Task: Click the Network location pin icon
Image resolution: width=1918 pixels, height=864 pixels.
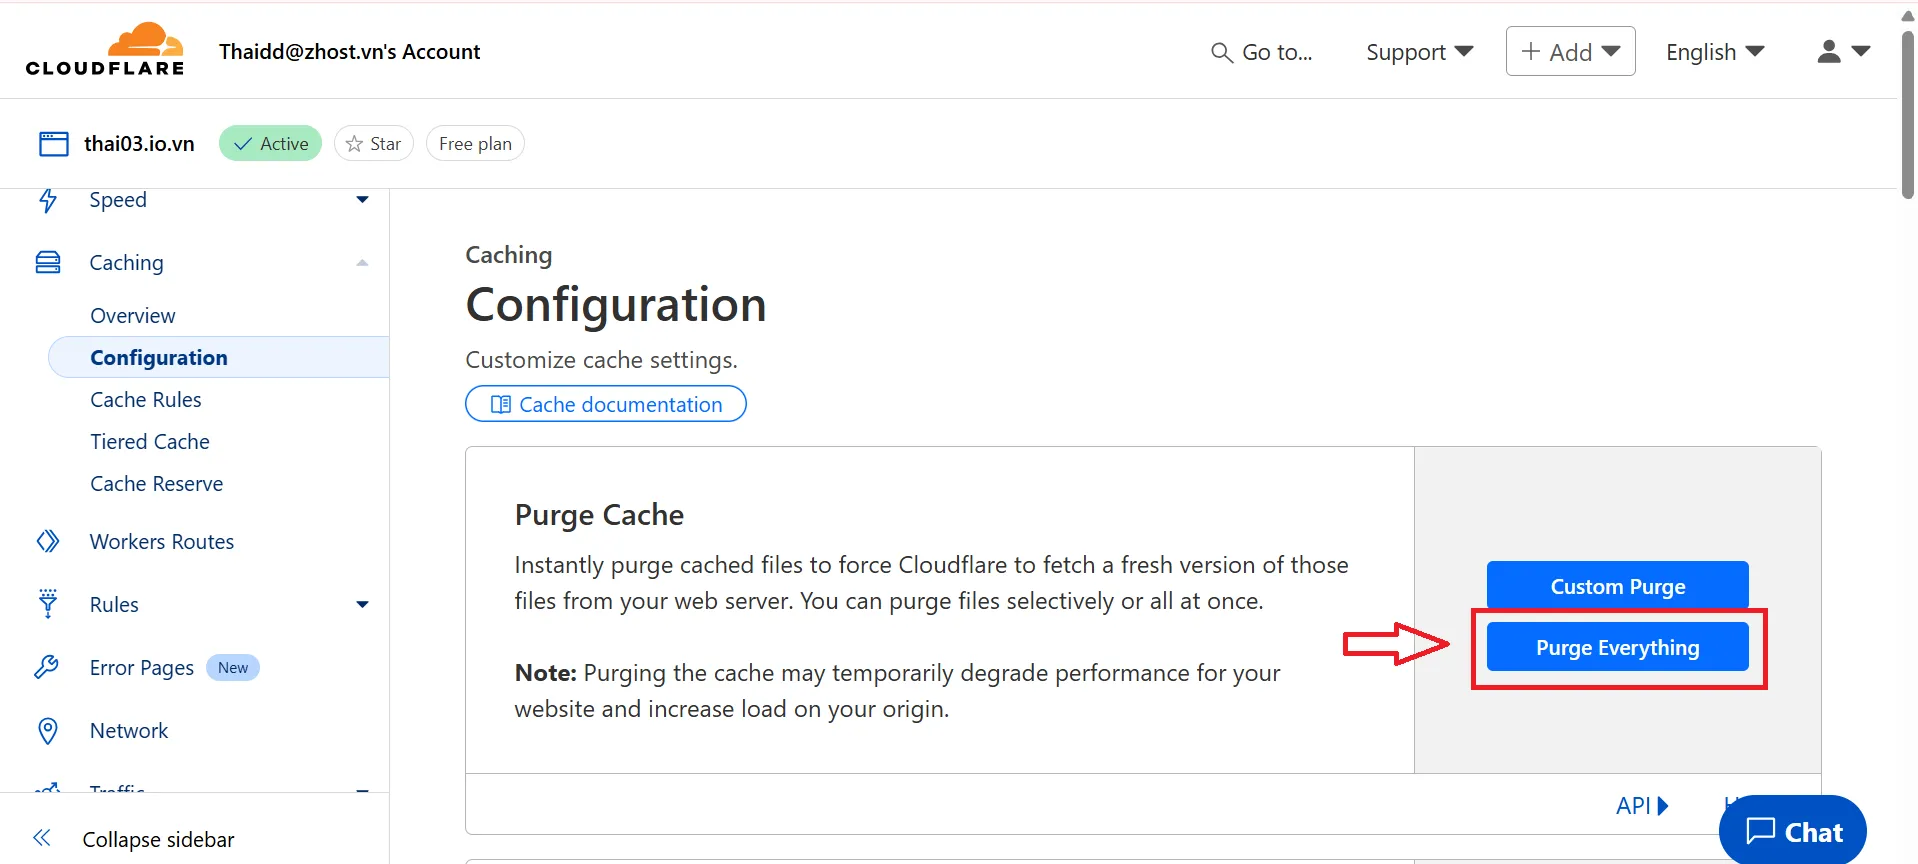Action: (48, 731)
